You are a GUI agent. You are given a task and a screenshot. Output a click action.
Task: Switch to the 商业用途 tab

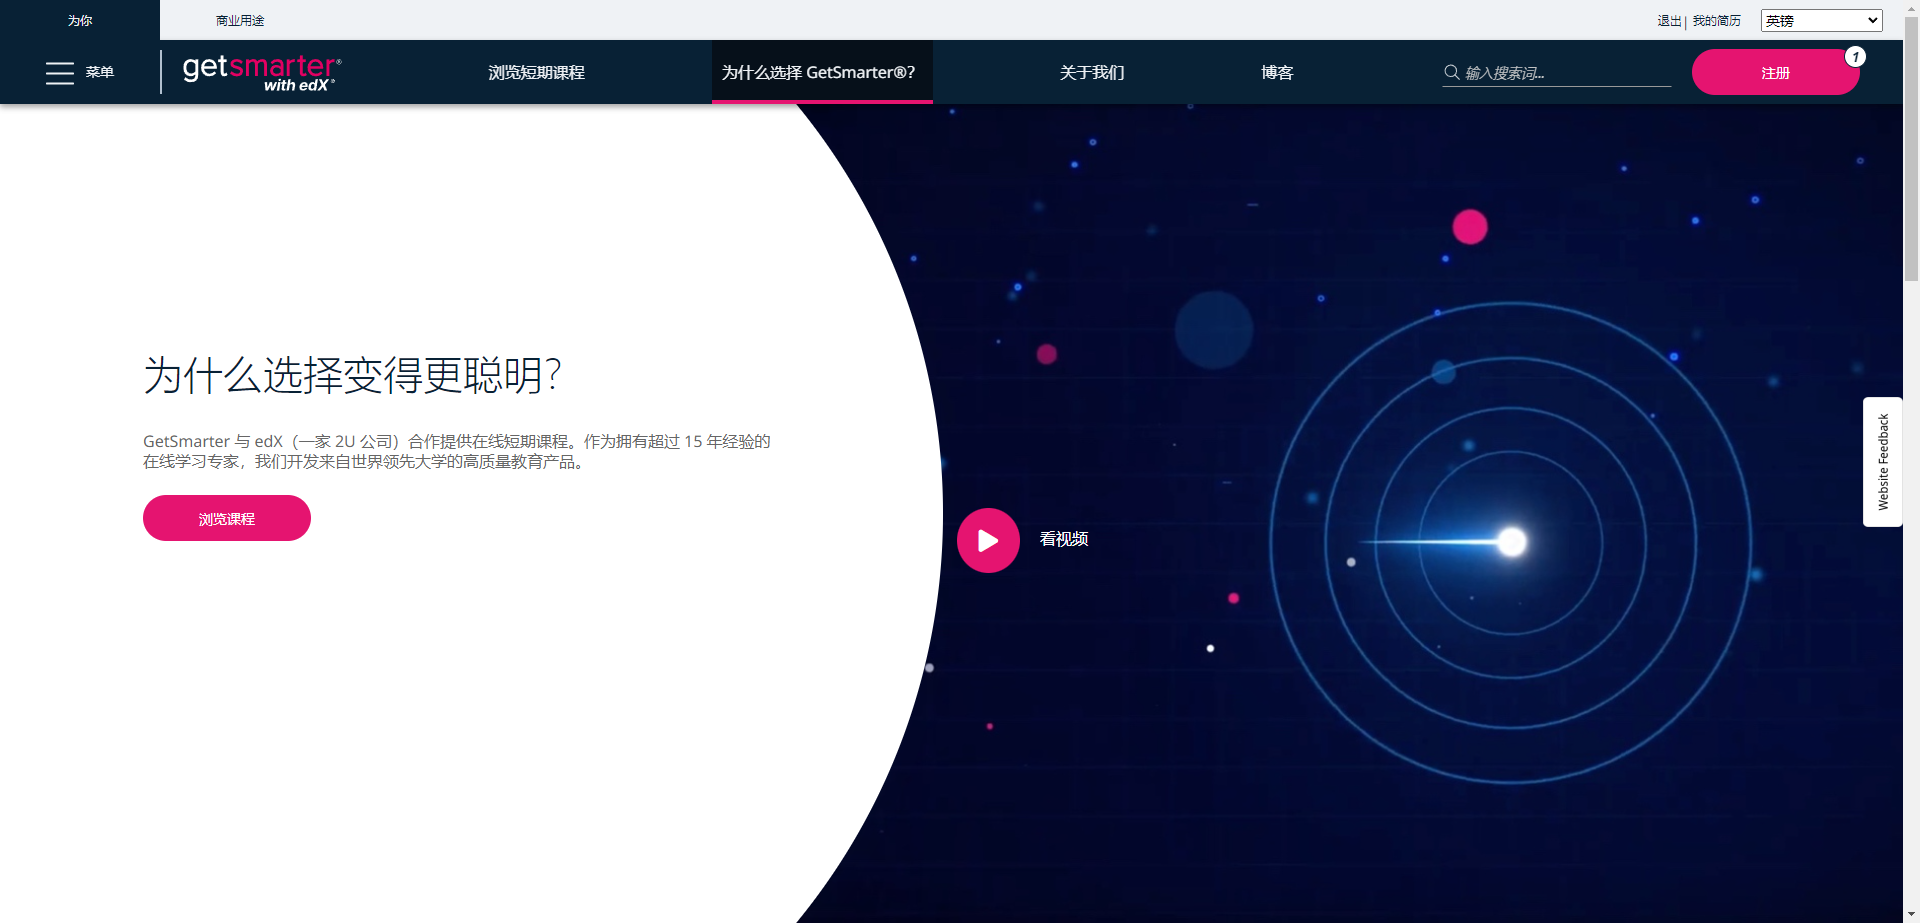(240, 20)
